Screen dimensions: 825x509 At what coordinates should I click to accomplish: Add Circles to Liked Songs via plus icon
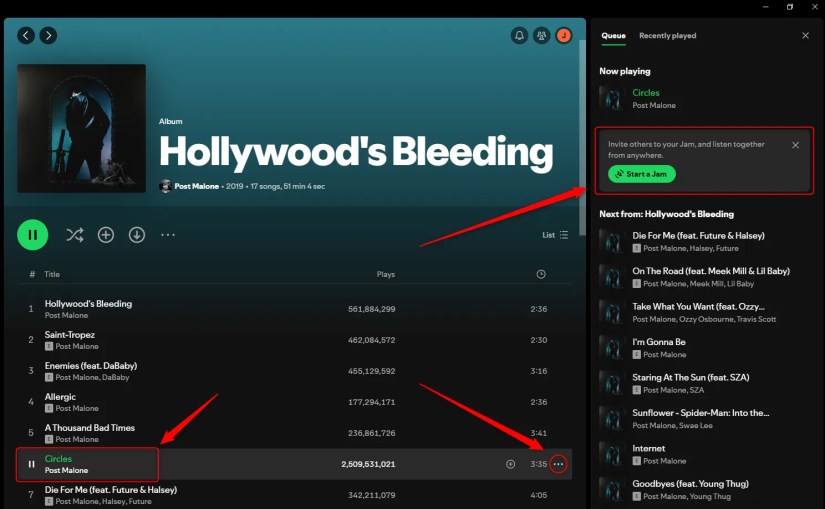click(510, 464)
